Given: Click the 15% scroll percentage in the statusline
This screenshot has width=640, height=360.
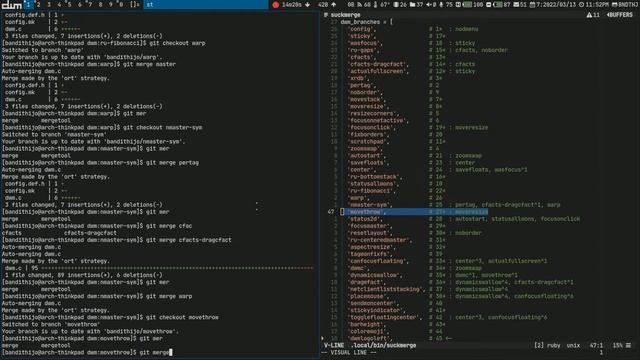Looking at the screenshot, I should (x=618, y=346).
